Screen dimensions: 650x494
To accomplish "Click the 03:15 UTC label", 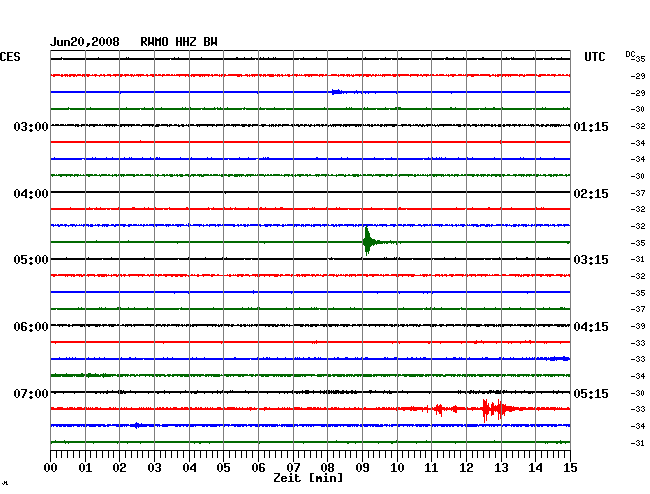I will coord(591,260).
